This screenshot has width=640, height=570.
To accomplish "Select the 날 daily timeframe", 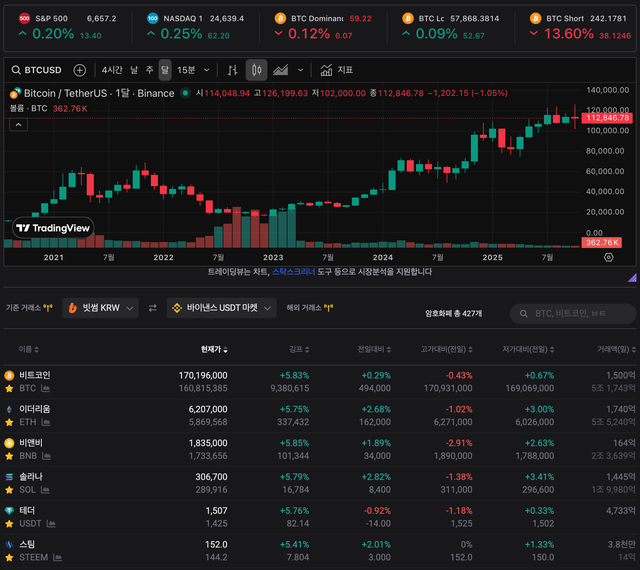I will (134, 70).
